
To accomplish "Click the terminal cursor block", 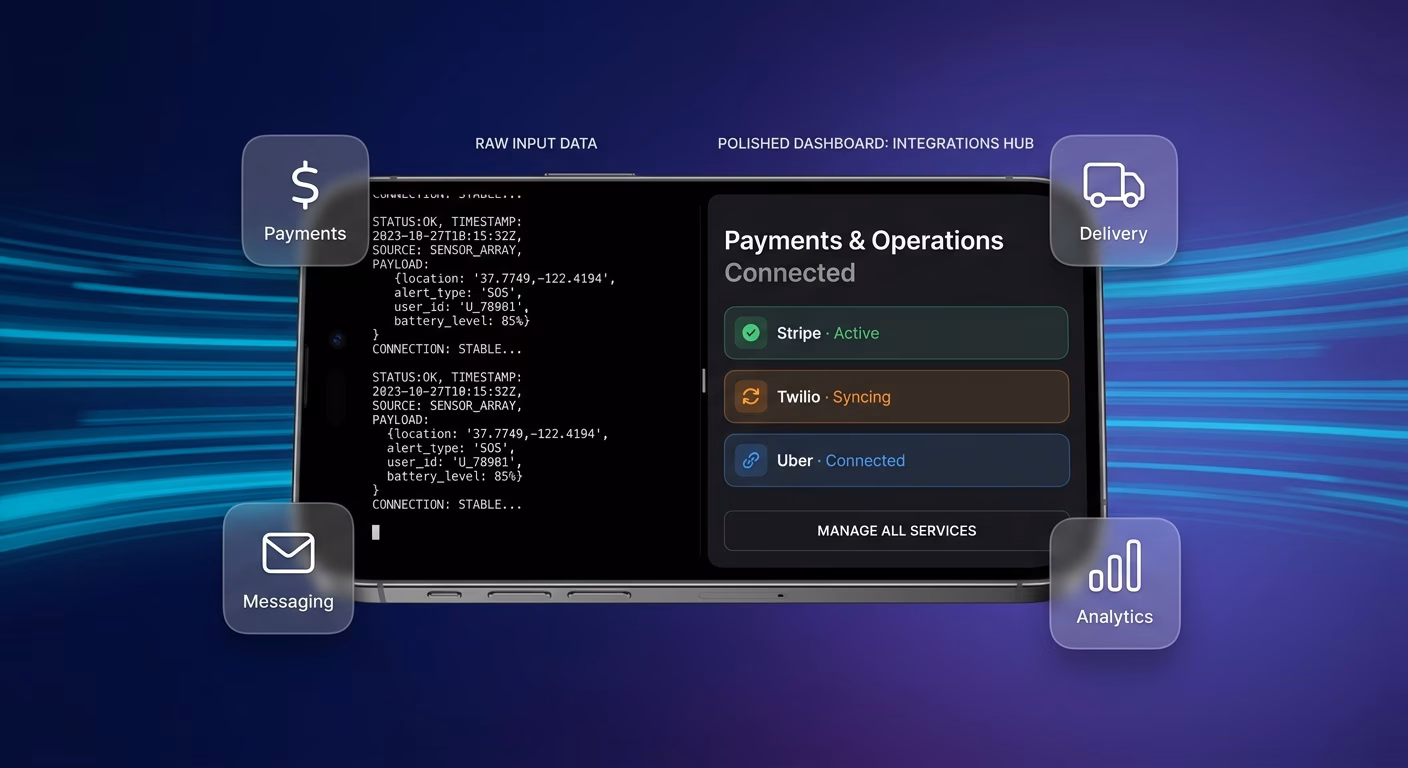I will 376,532.
